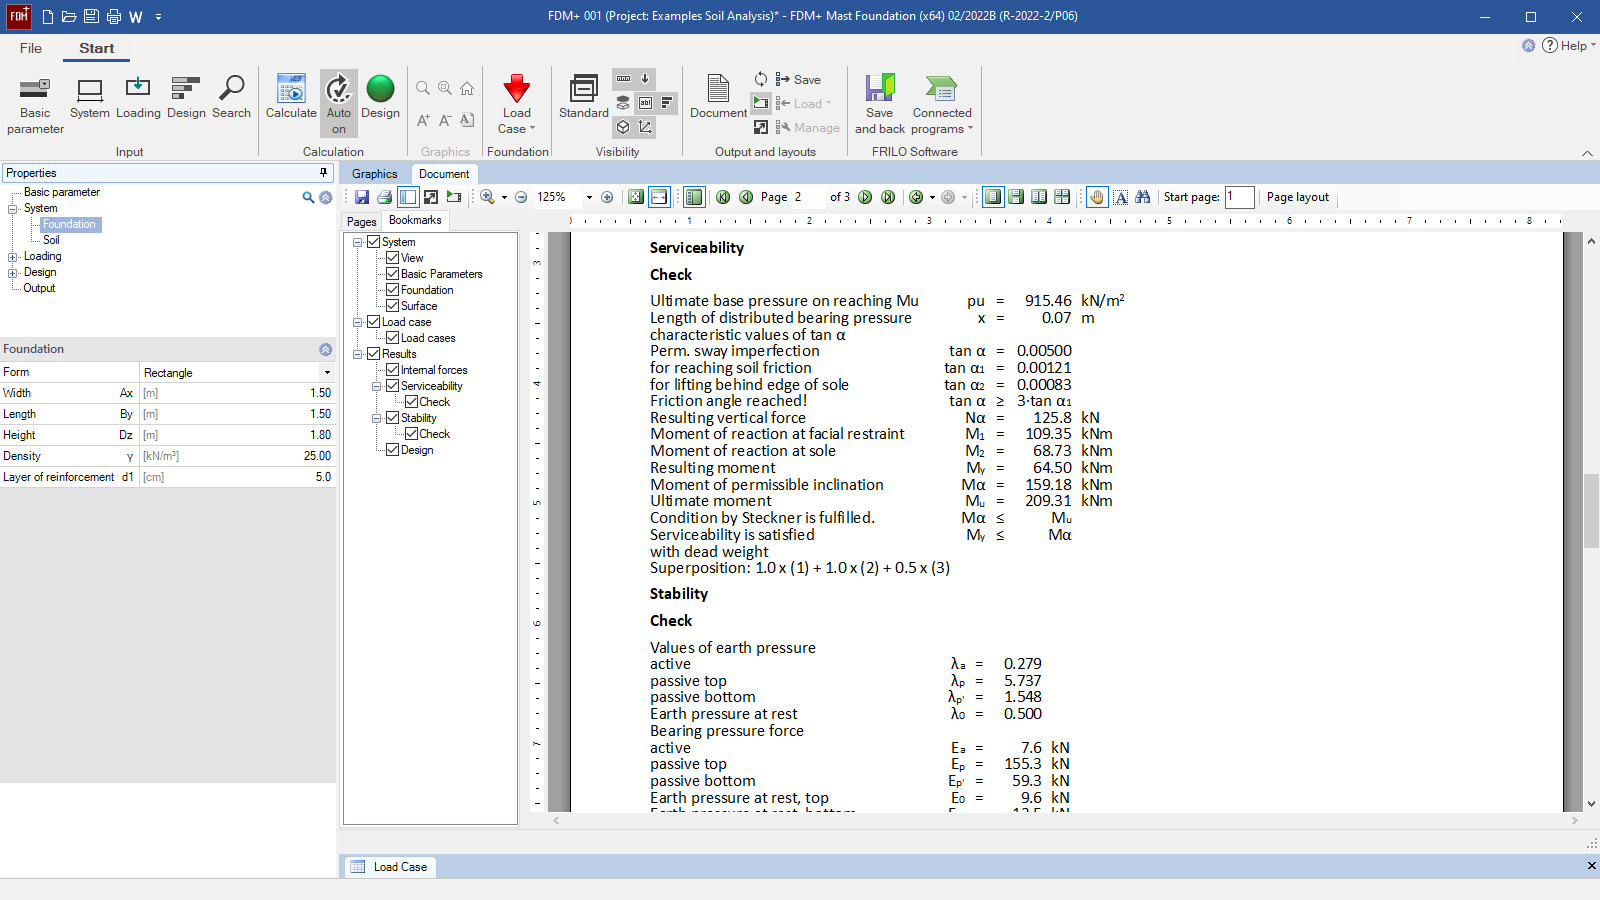Click Save in Output and layouts

798,80
